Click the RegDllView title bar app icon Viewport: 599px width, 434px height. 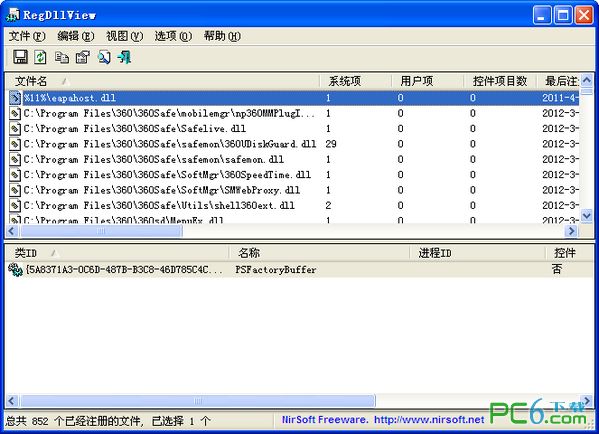13,15
